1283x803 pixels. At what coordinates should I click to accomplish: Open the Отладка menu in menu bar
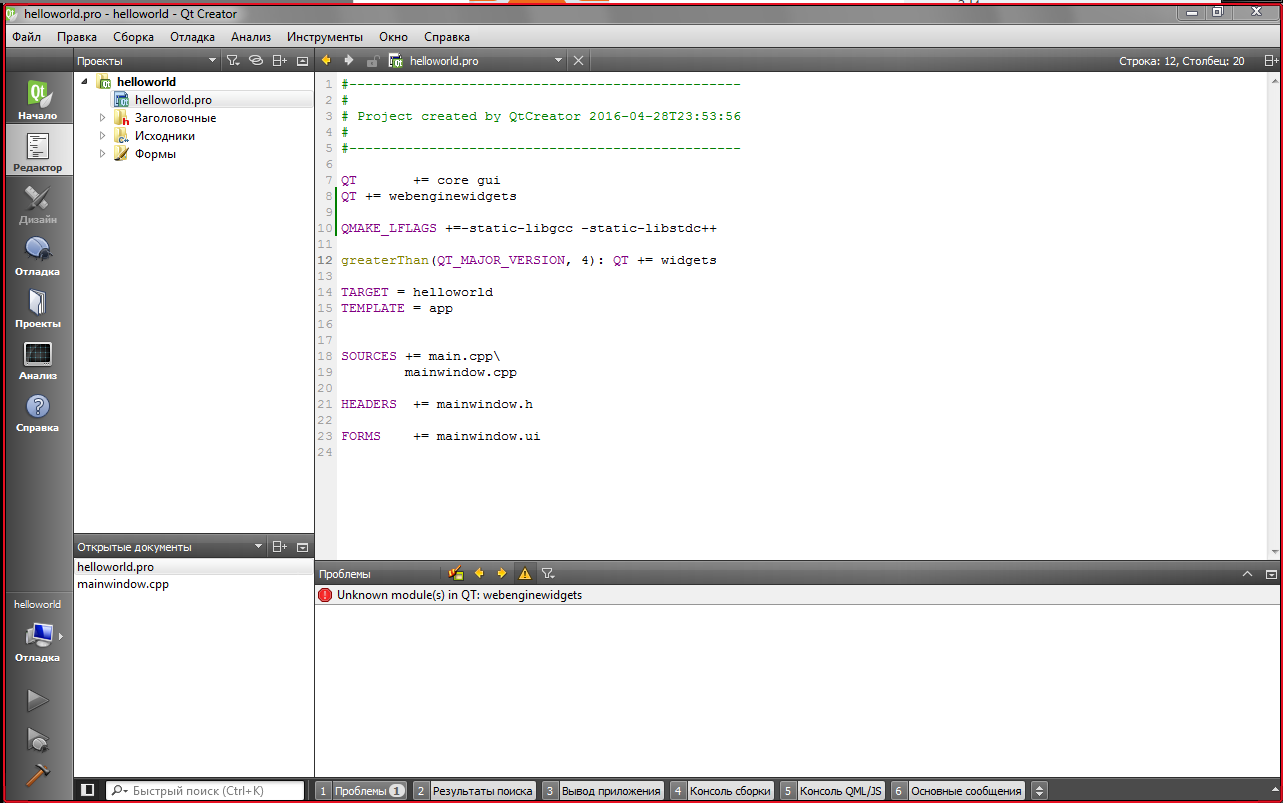pyautogui.click(x=192, y=37)
